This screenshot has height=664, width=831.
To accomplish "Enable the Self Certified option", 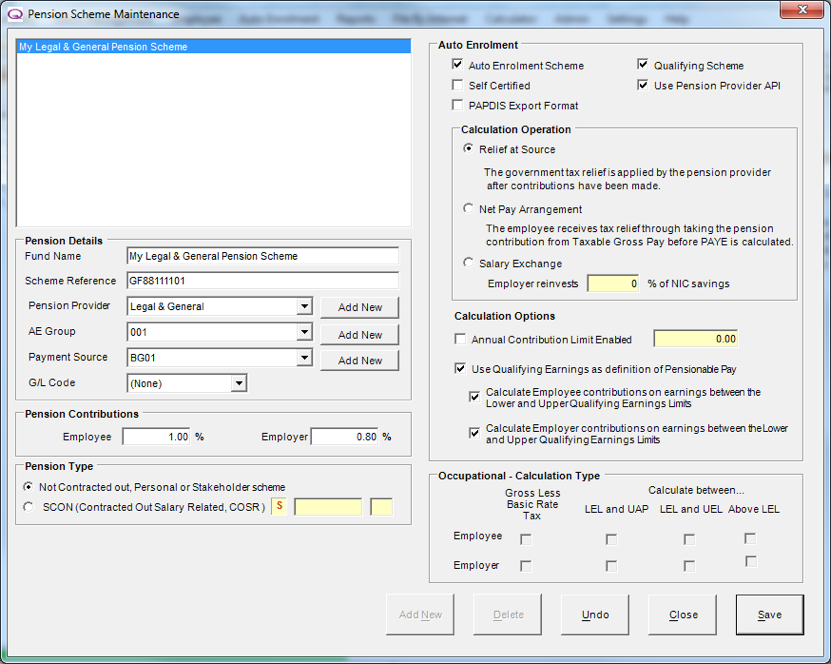I will 458,85.
